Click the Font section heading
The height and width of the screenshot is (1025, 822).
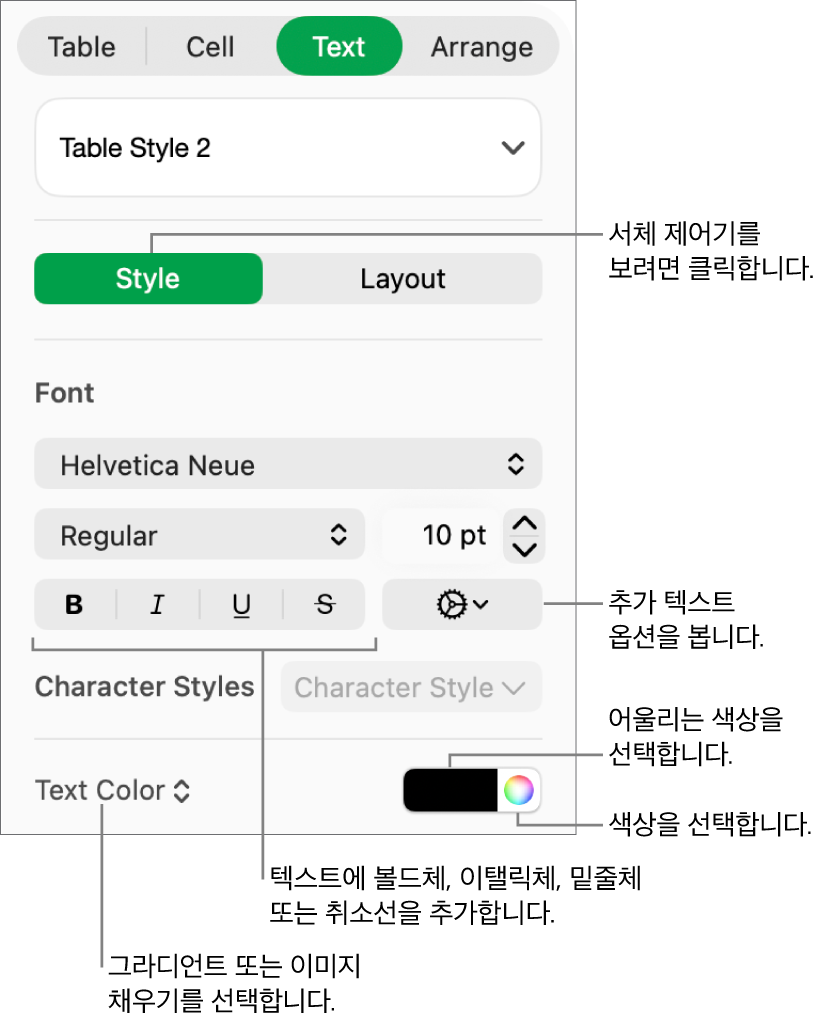coord(65,393)
